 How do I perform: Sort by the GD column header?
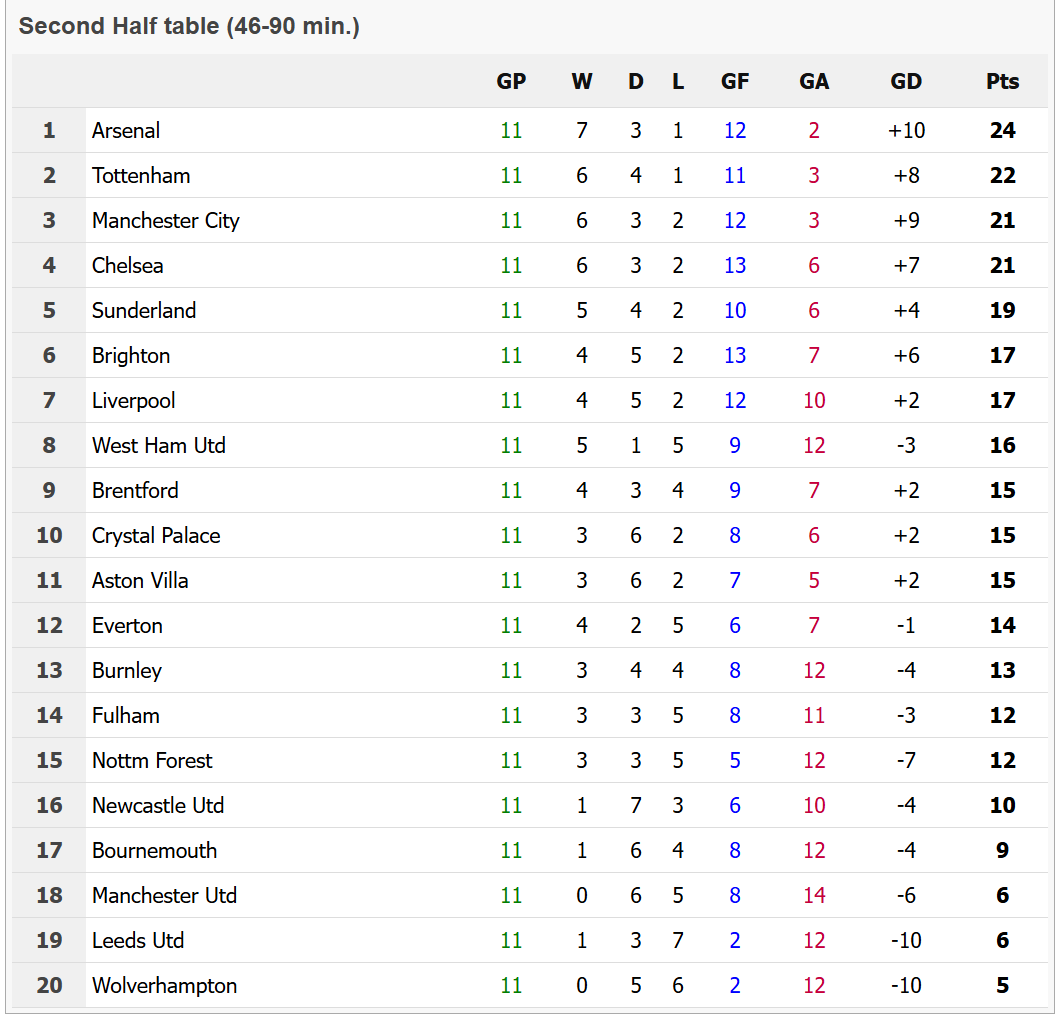[906, 82]
